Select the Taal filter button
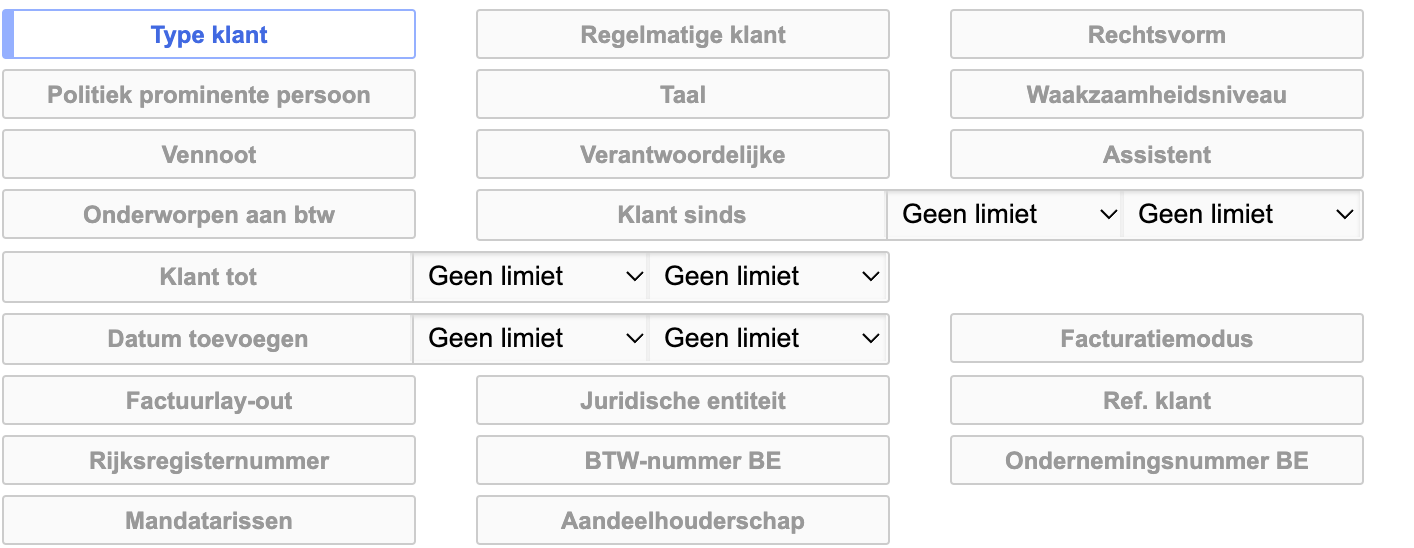 pyautogui.click(x=682, y=96)
